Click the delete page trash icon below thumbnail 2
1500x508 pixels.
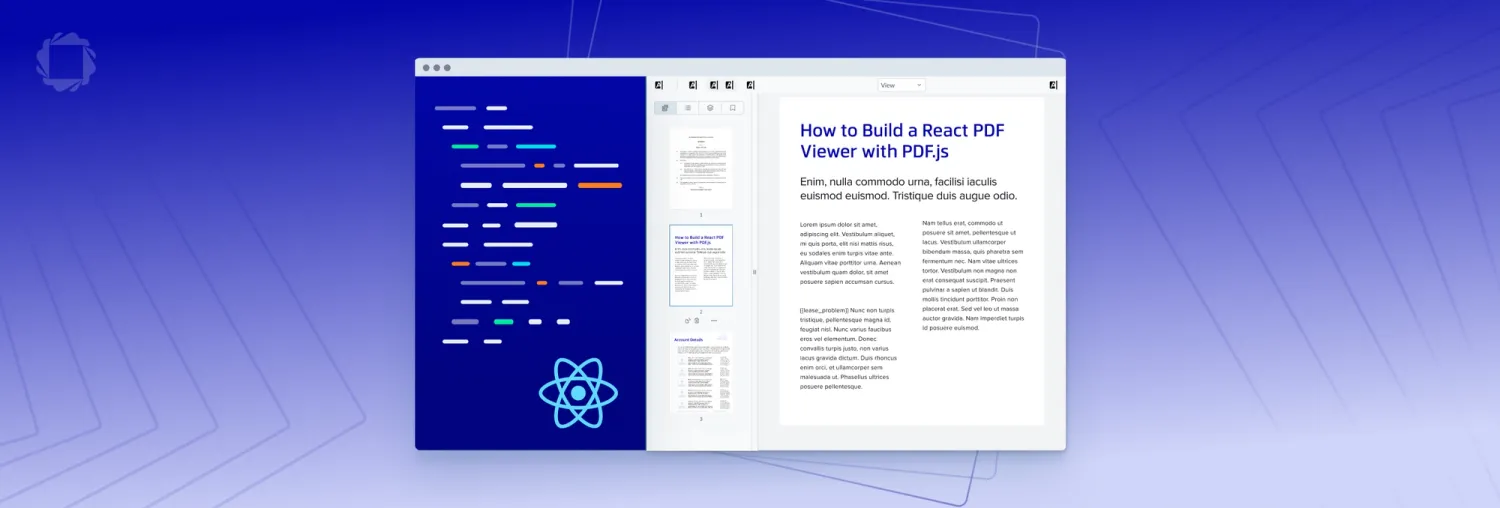pyautogui.click(x=697, y=320)
